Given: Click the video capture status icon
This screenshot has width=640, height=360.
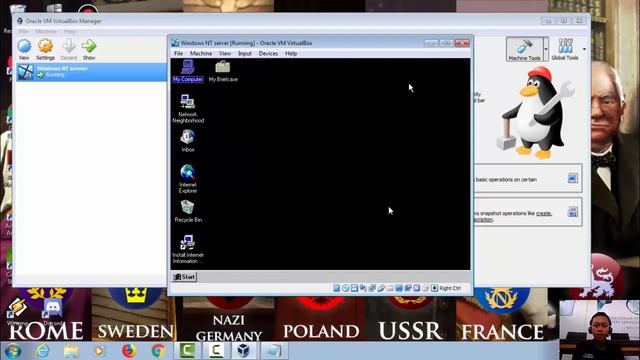Looking at the screenshot, I should (x=408, y=288).
